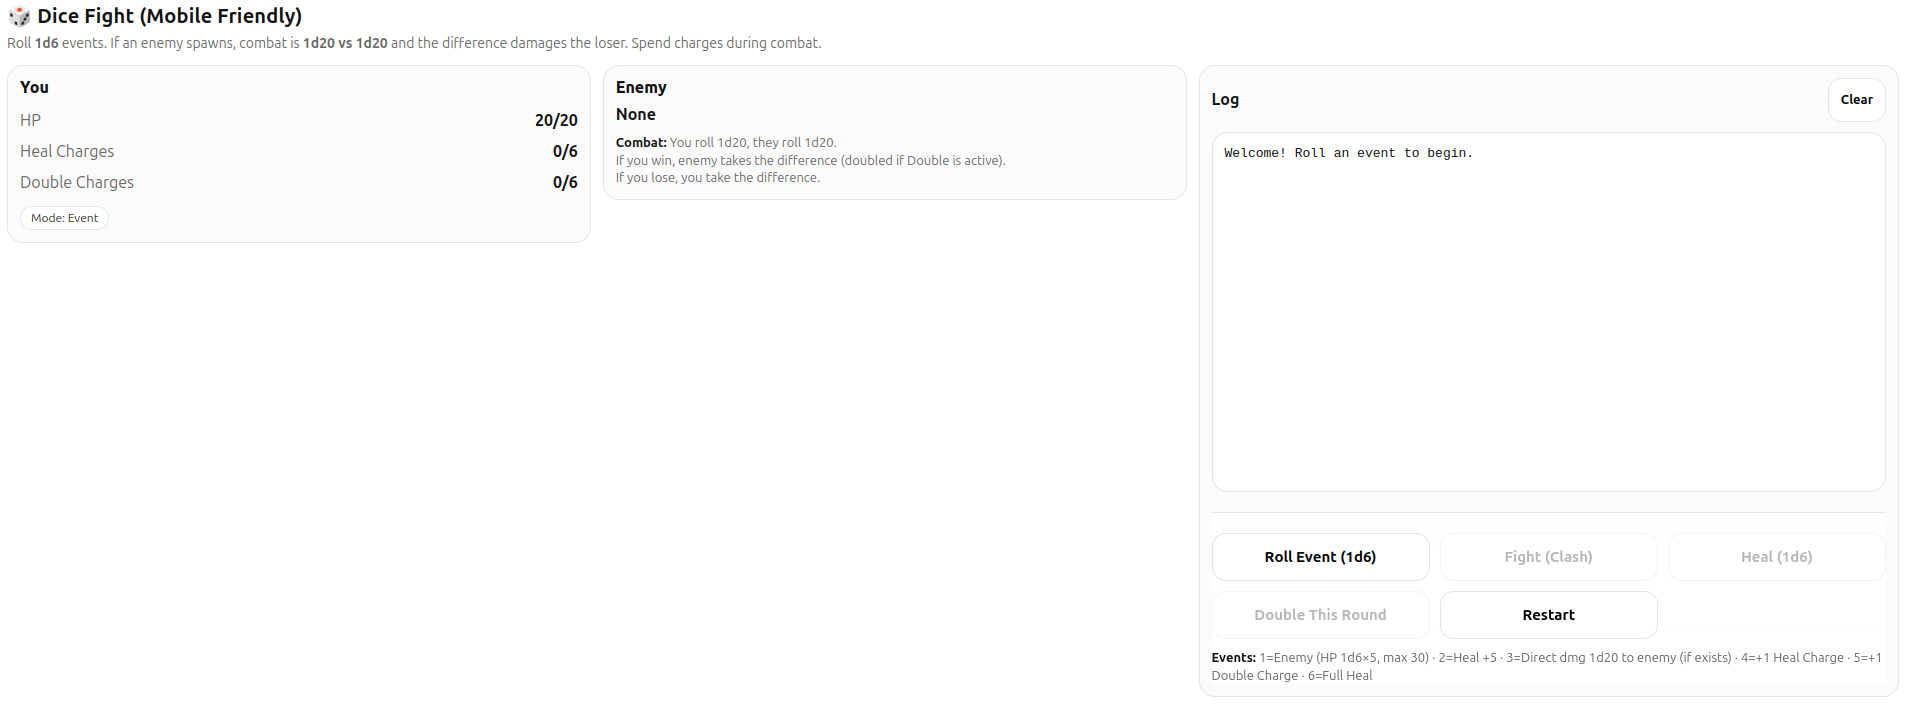Click the Enemy panel heading

tap(641, 87)
